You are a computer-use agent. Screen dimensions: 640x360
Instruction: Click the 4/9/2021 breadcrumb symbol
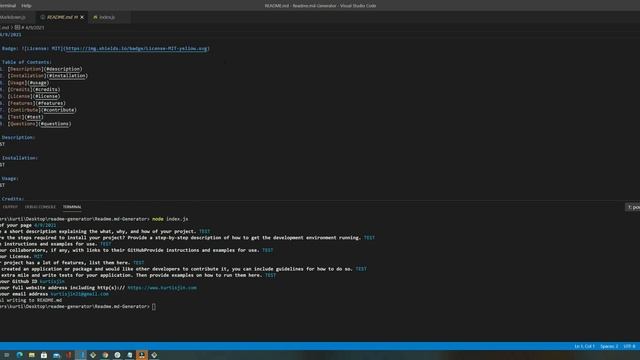point(34,28)
